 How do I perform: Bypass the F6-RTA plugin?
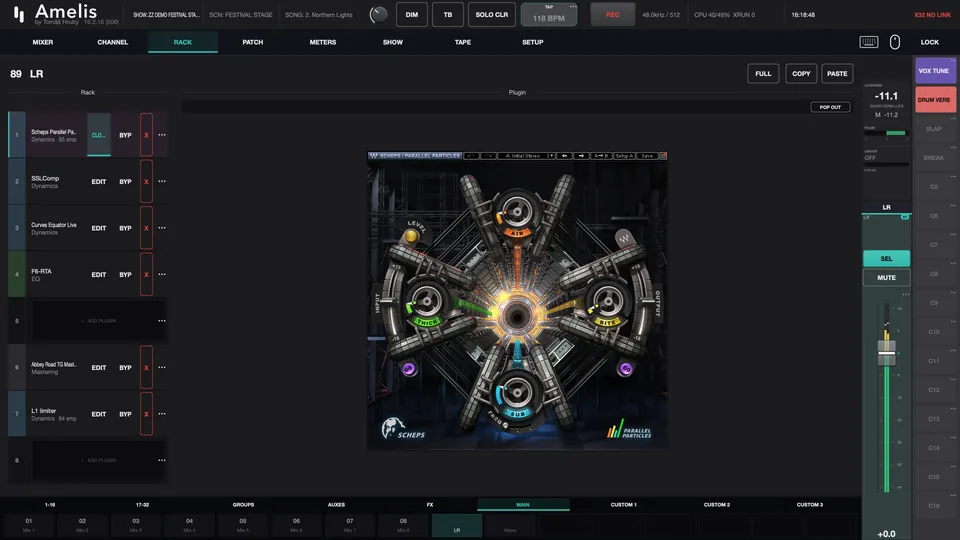coord(125,274)
